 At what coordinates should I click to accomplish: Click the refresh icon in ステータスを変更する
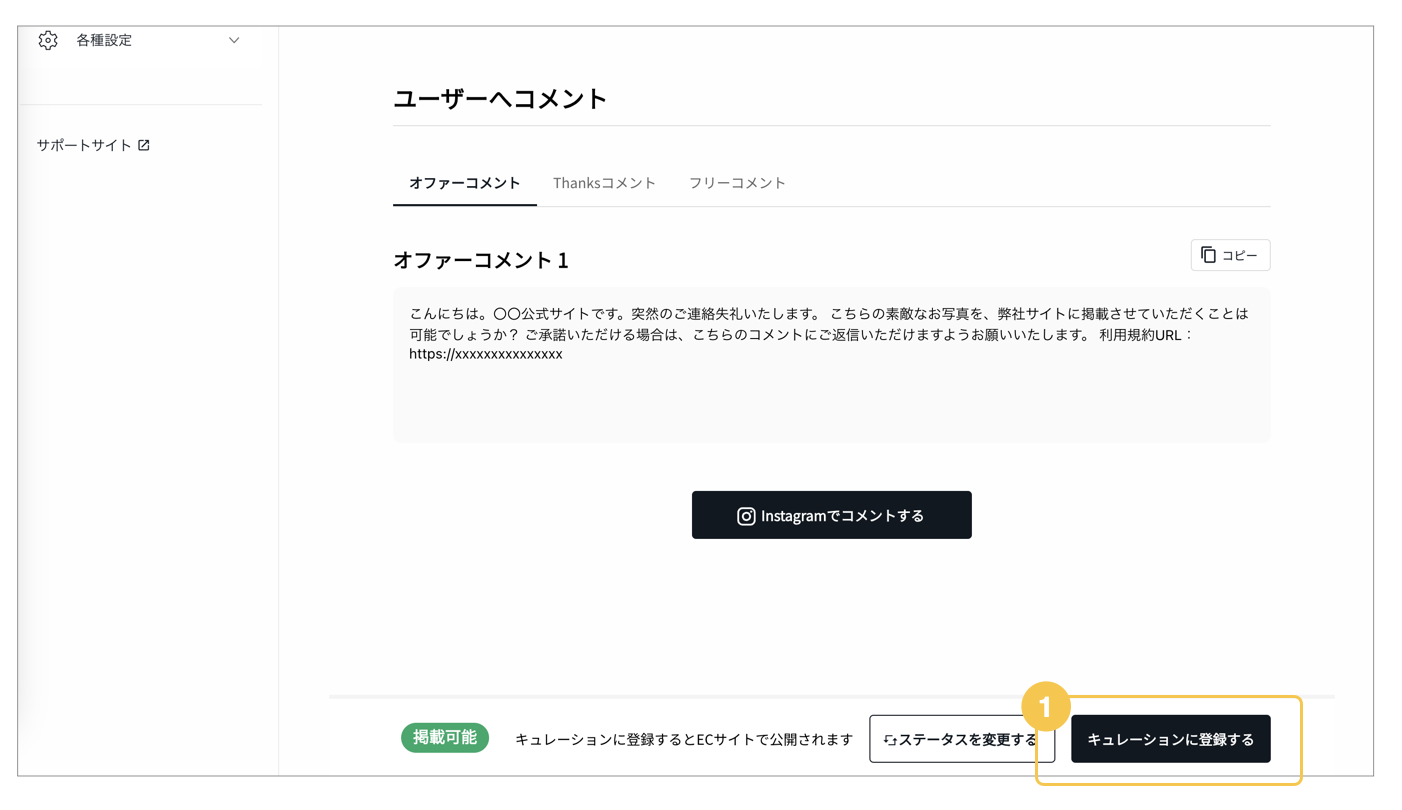pos(890,740)
